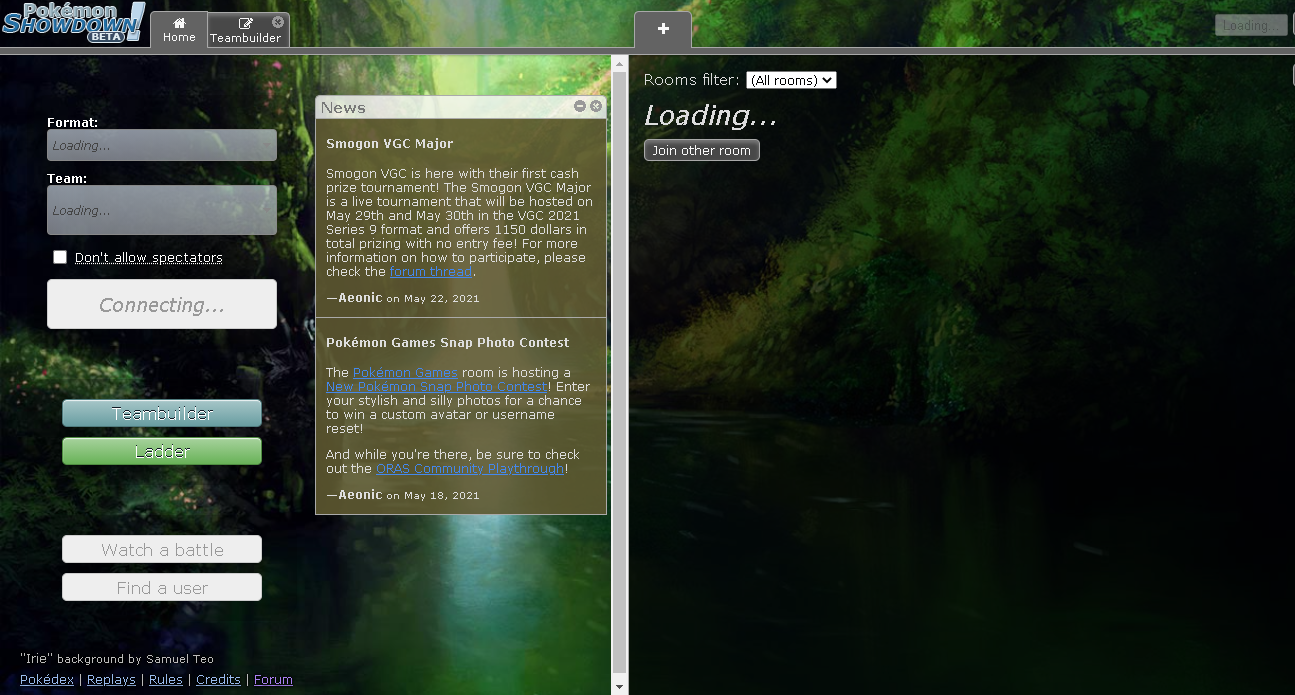This screenshot has width=1295, height=695.
Task: Minimize the News panel
Action: [580, 106]
